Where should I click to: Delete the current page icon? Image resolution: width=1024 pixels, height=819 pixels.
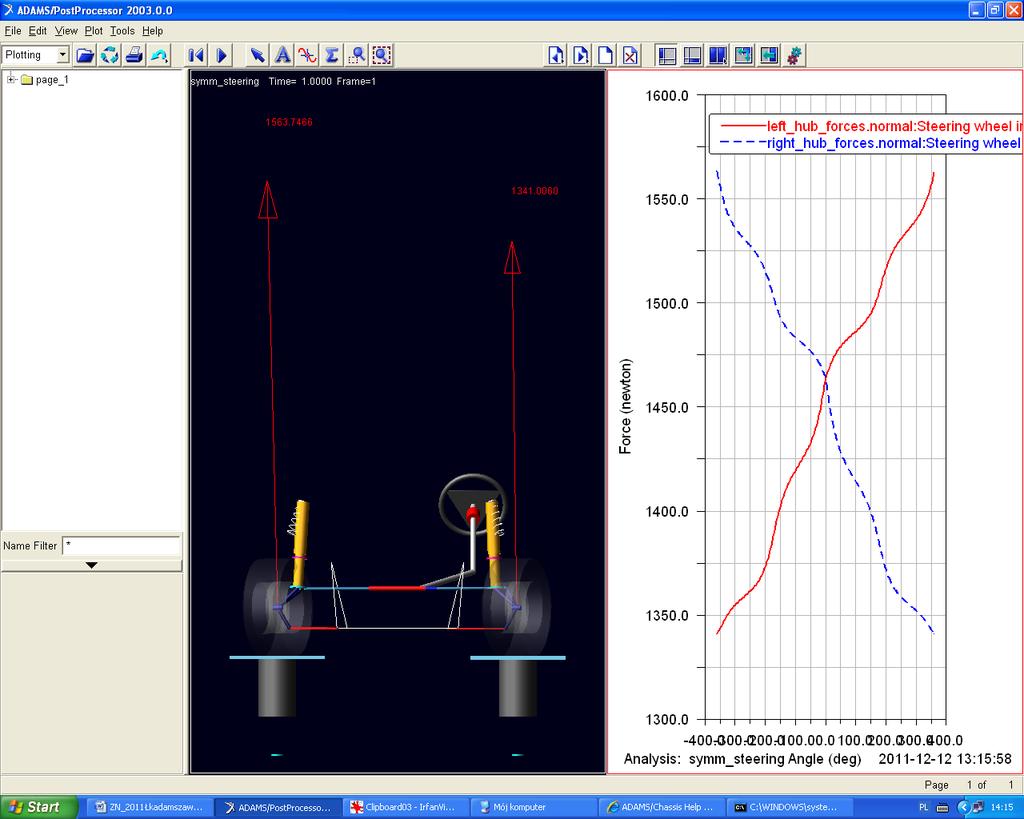point(630,56)
